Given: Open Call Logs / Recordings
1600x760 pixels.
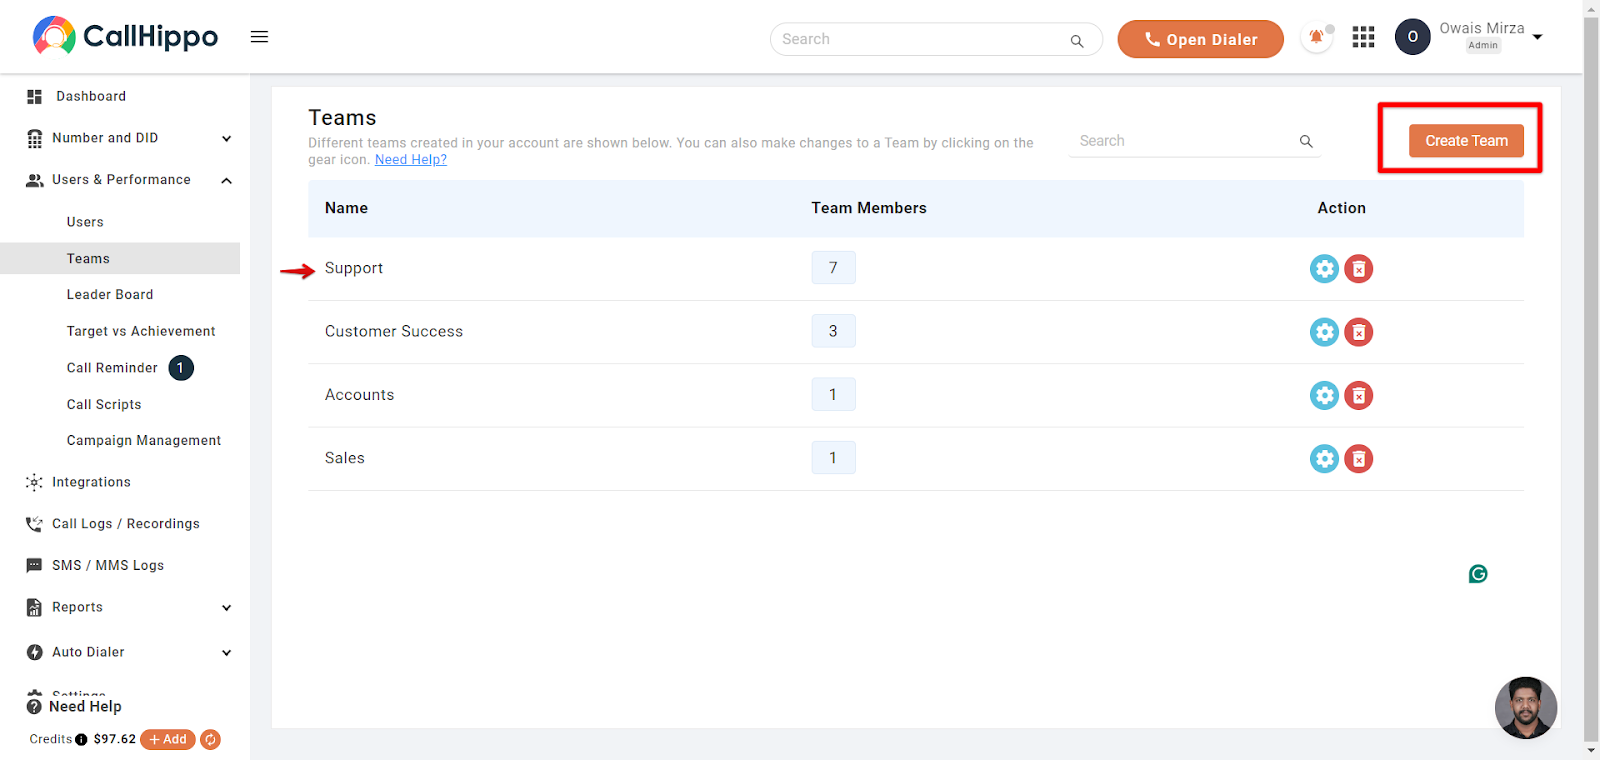Looking at the screenshot, I should tap(126, 524).
